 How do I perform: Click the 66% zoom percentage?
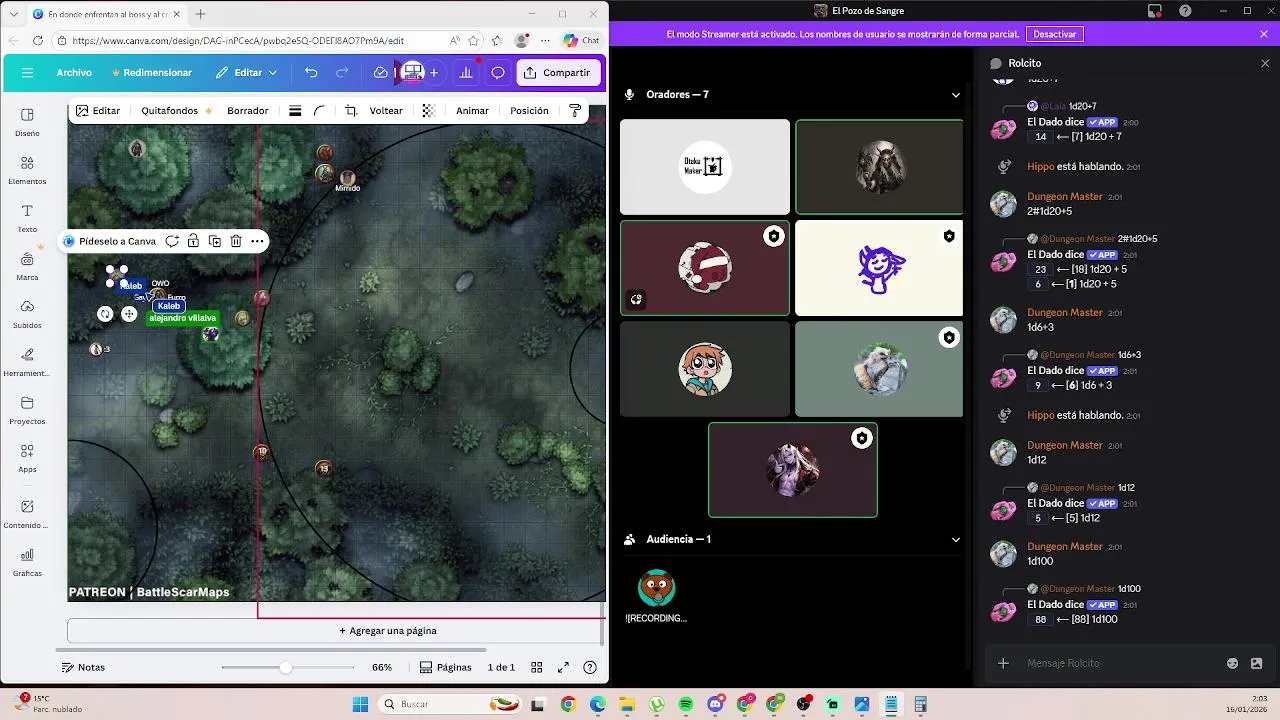(382, 667)
